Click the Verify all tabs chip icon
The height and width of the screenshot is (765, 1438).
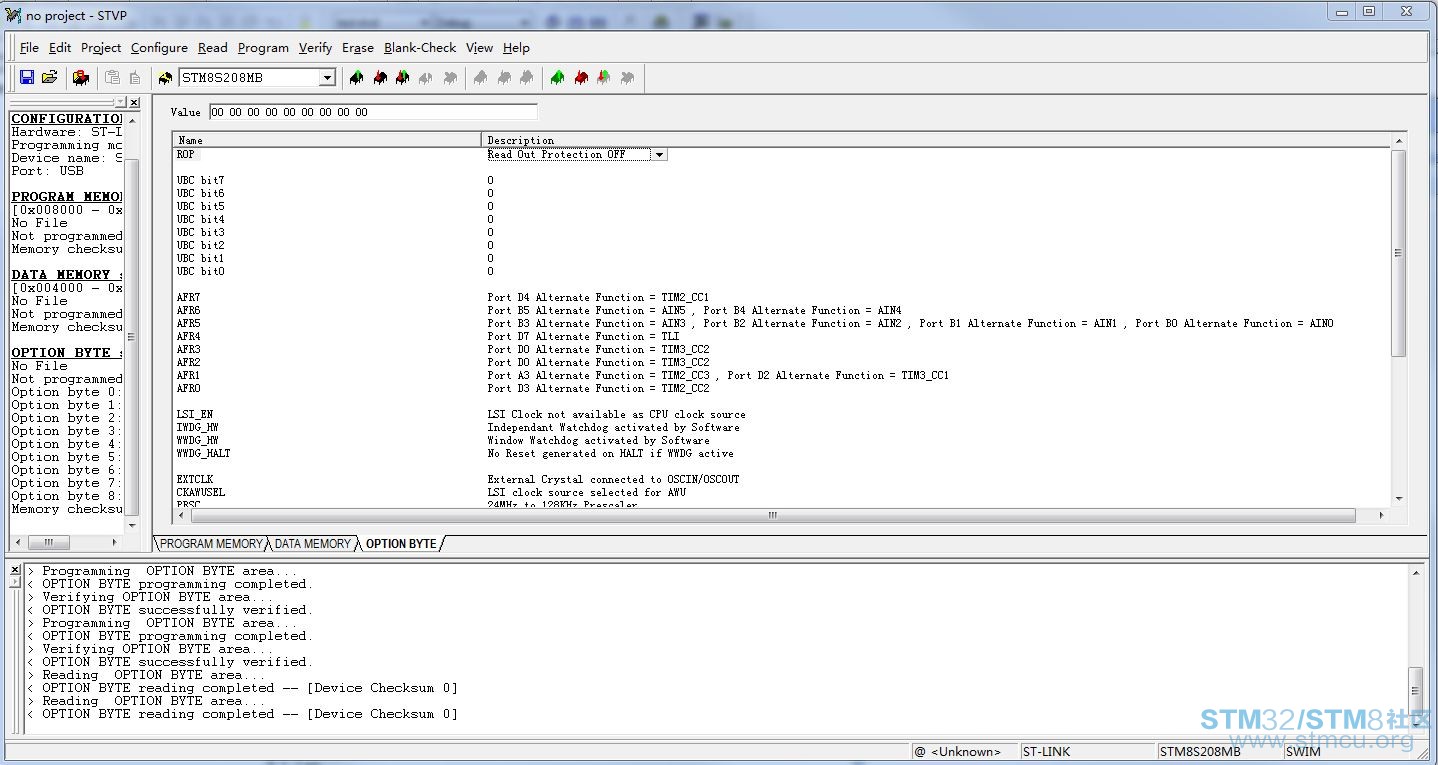(603, 78)
